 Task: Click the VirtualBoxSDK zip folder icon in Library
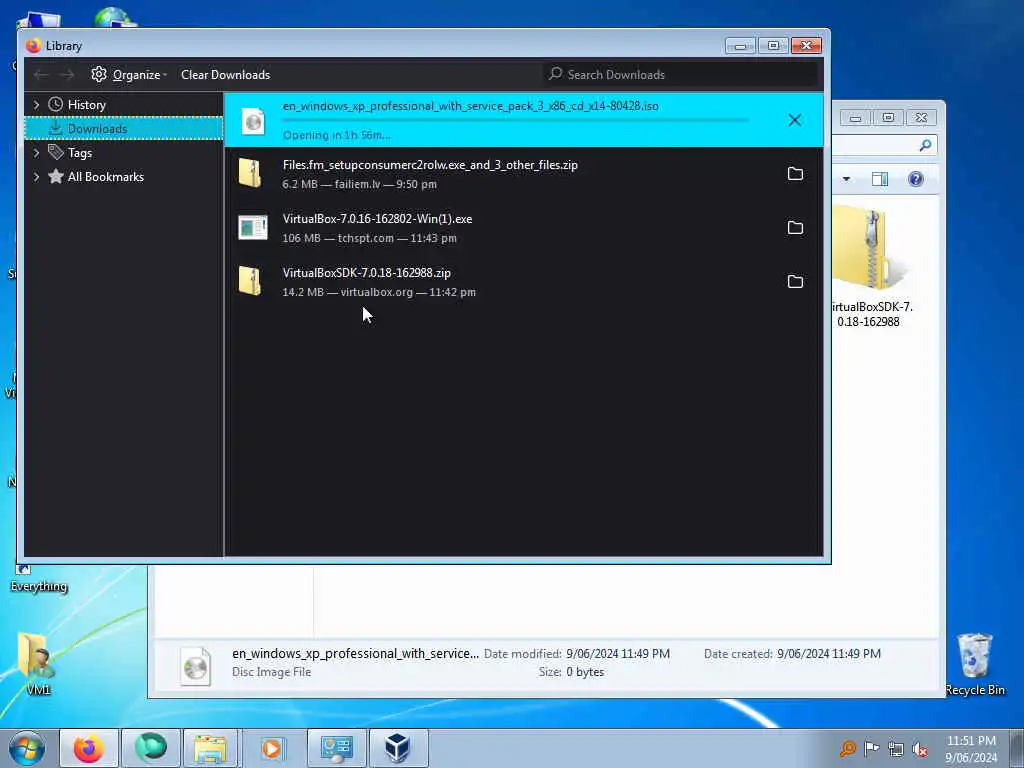pos(250,281)
